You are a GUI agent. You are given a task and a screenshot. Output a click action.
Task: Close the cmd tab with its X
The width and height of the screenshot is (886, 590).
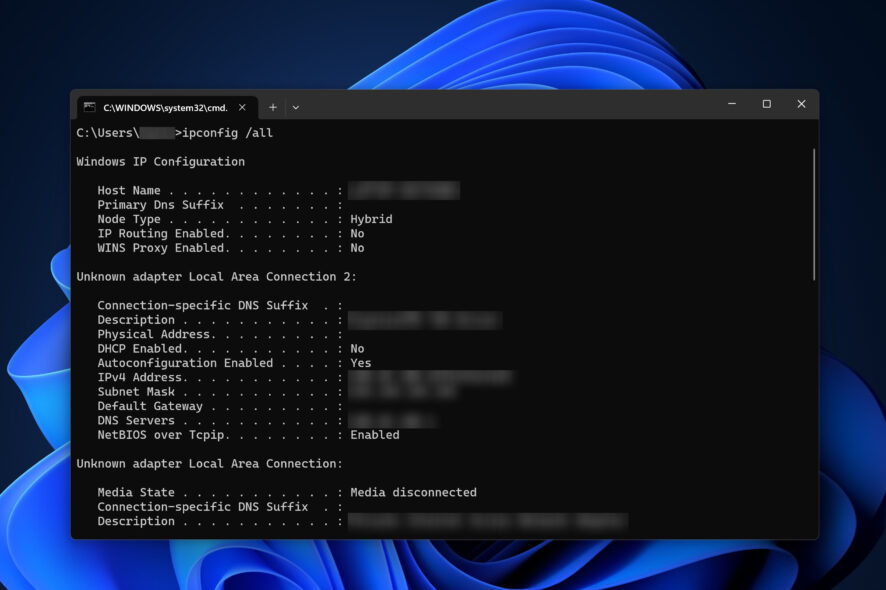coord(242,107)
